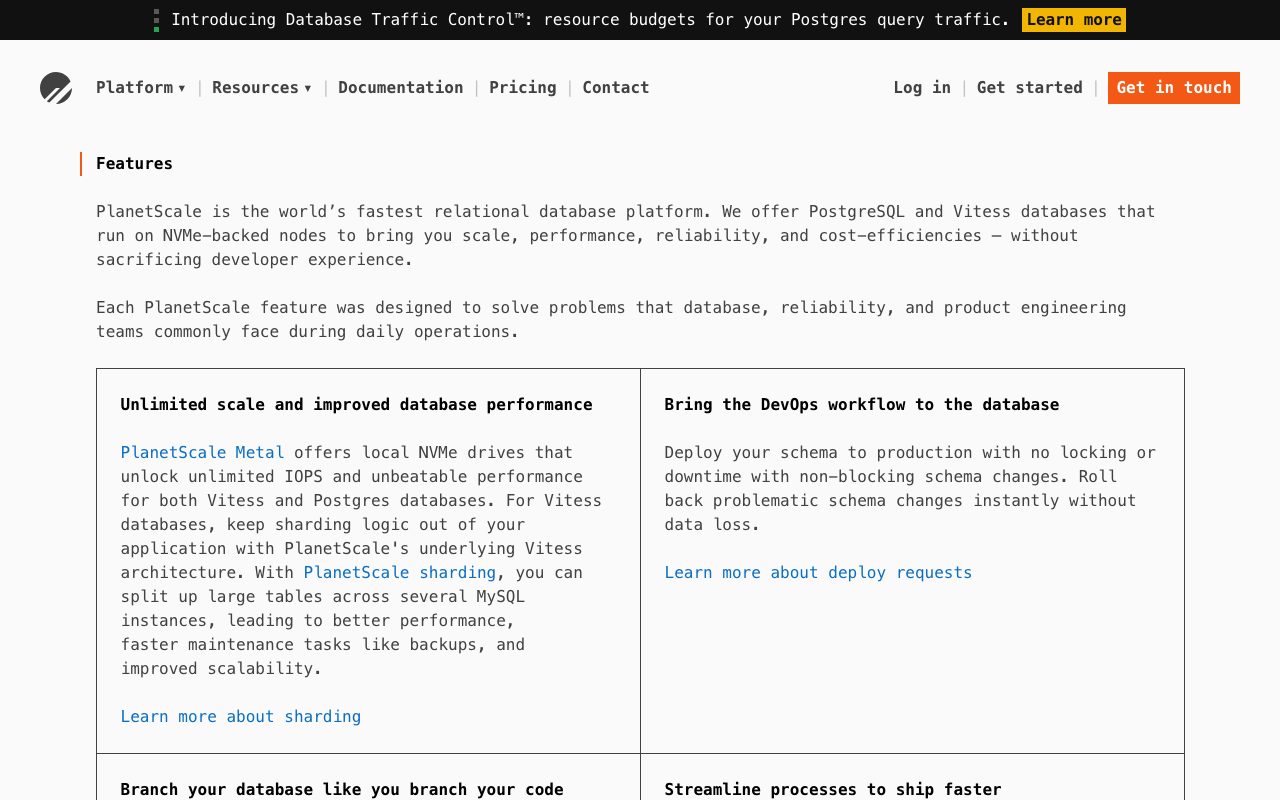The height and width of the screenshot is (800, 1280).
Task: Click the Features section heading
Action: (135, 164)
